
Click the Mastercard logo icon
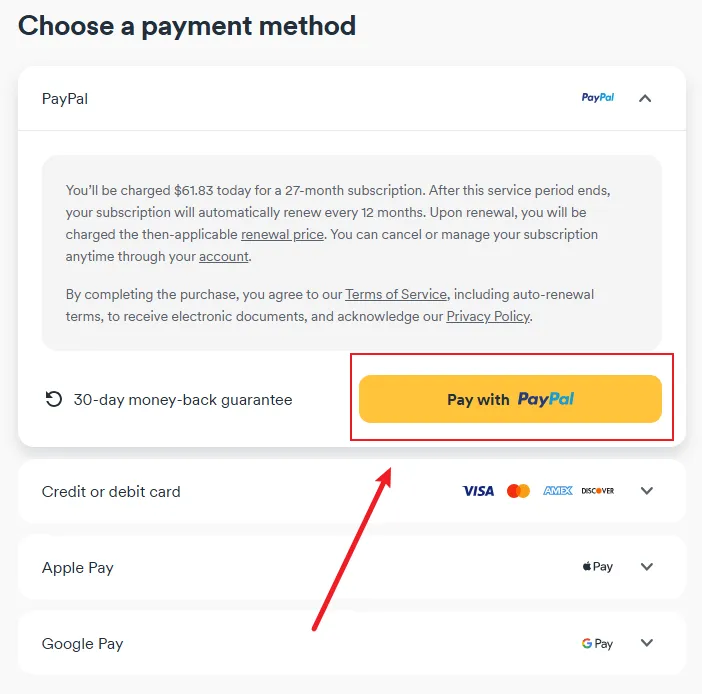(518, 491)
